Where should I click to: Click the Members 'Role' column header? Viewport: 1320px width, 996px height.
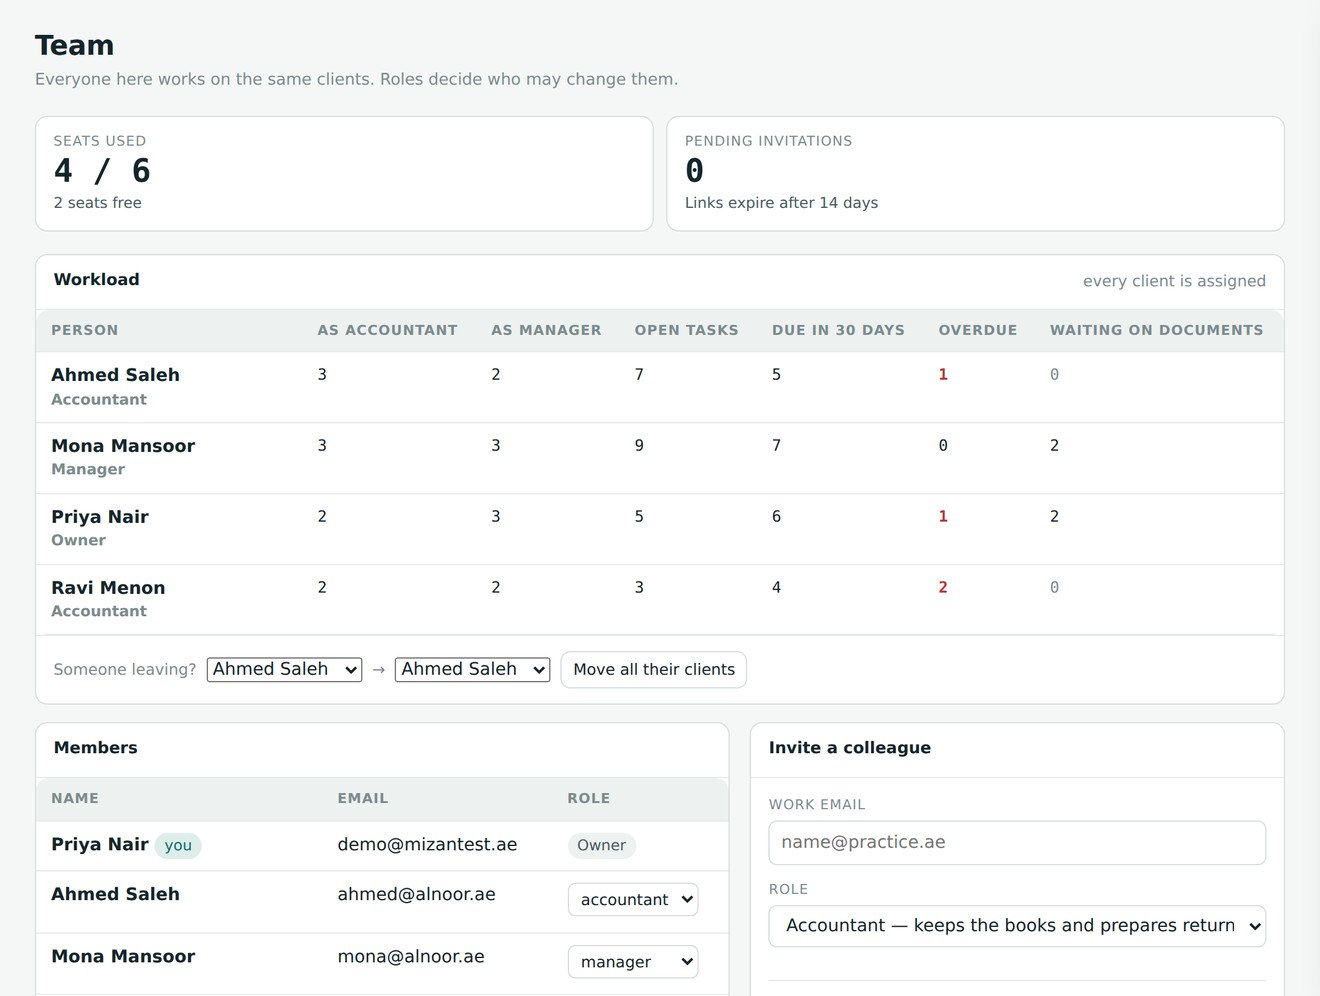[x=588, y=798]
